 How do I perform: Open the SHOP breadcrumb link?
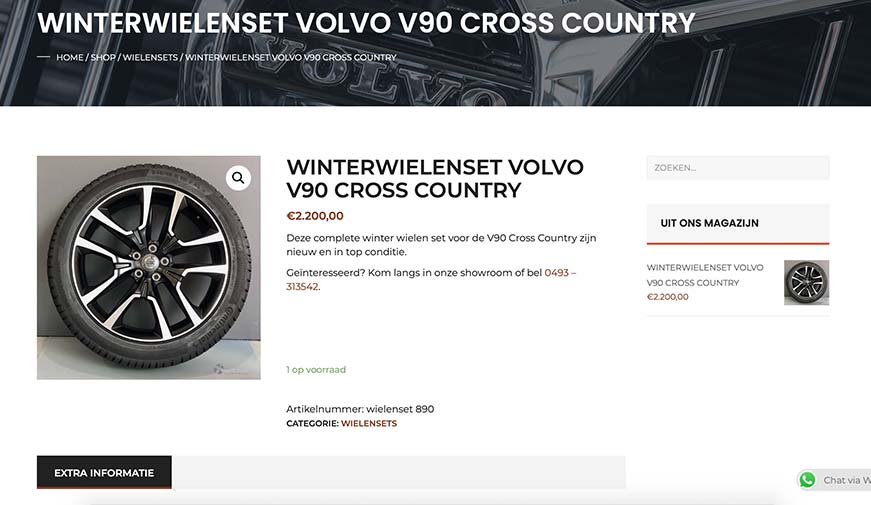click(103, 57)
